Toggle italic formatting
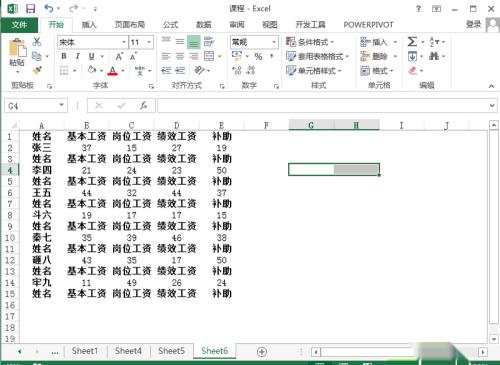The width and height of the screenshot is (500, 365). click(x=78, y=56)
